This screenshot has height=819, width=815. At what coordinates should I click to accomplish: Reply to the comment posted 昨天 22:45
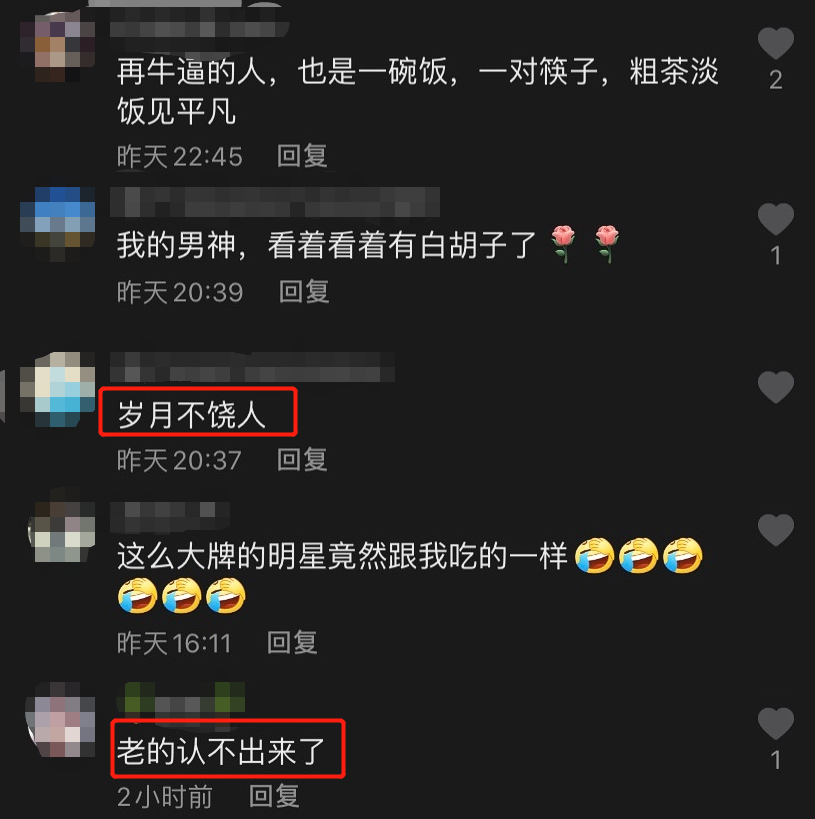(302, 156)
